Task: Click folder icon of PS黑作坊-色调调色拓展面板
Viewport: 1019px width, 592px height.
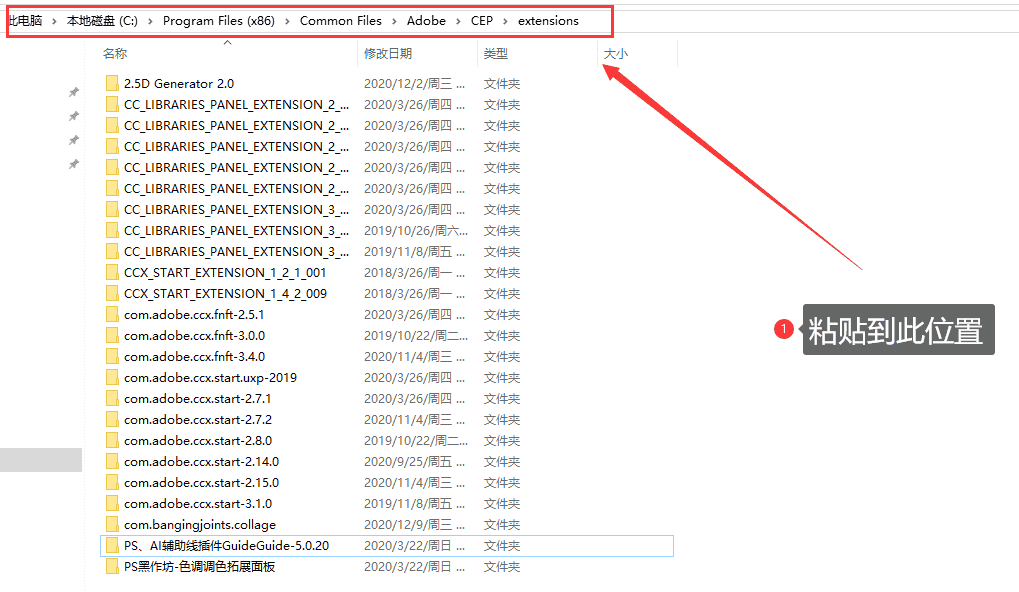Action: click(x=112, y=567)
